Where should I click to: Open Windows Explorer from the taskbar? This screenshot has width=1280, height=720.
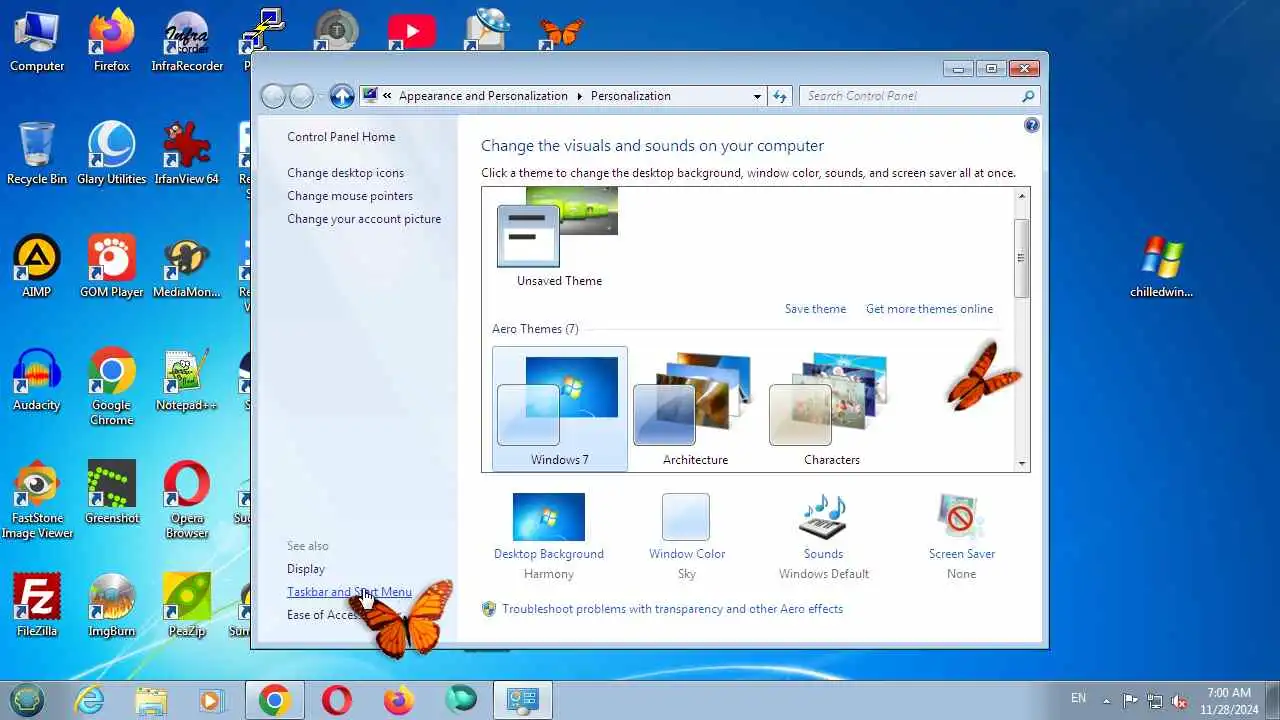click(151, 700)
